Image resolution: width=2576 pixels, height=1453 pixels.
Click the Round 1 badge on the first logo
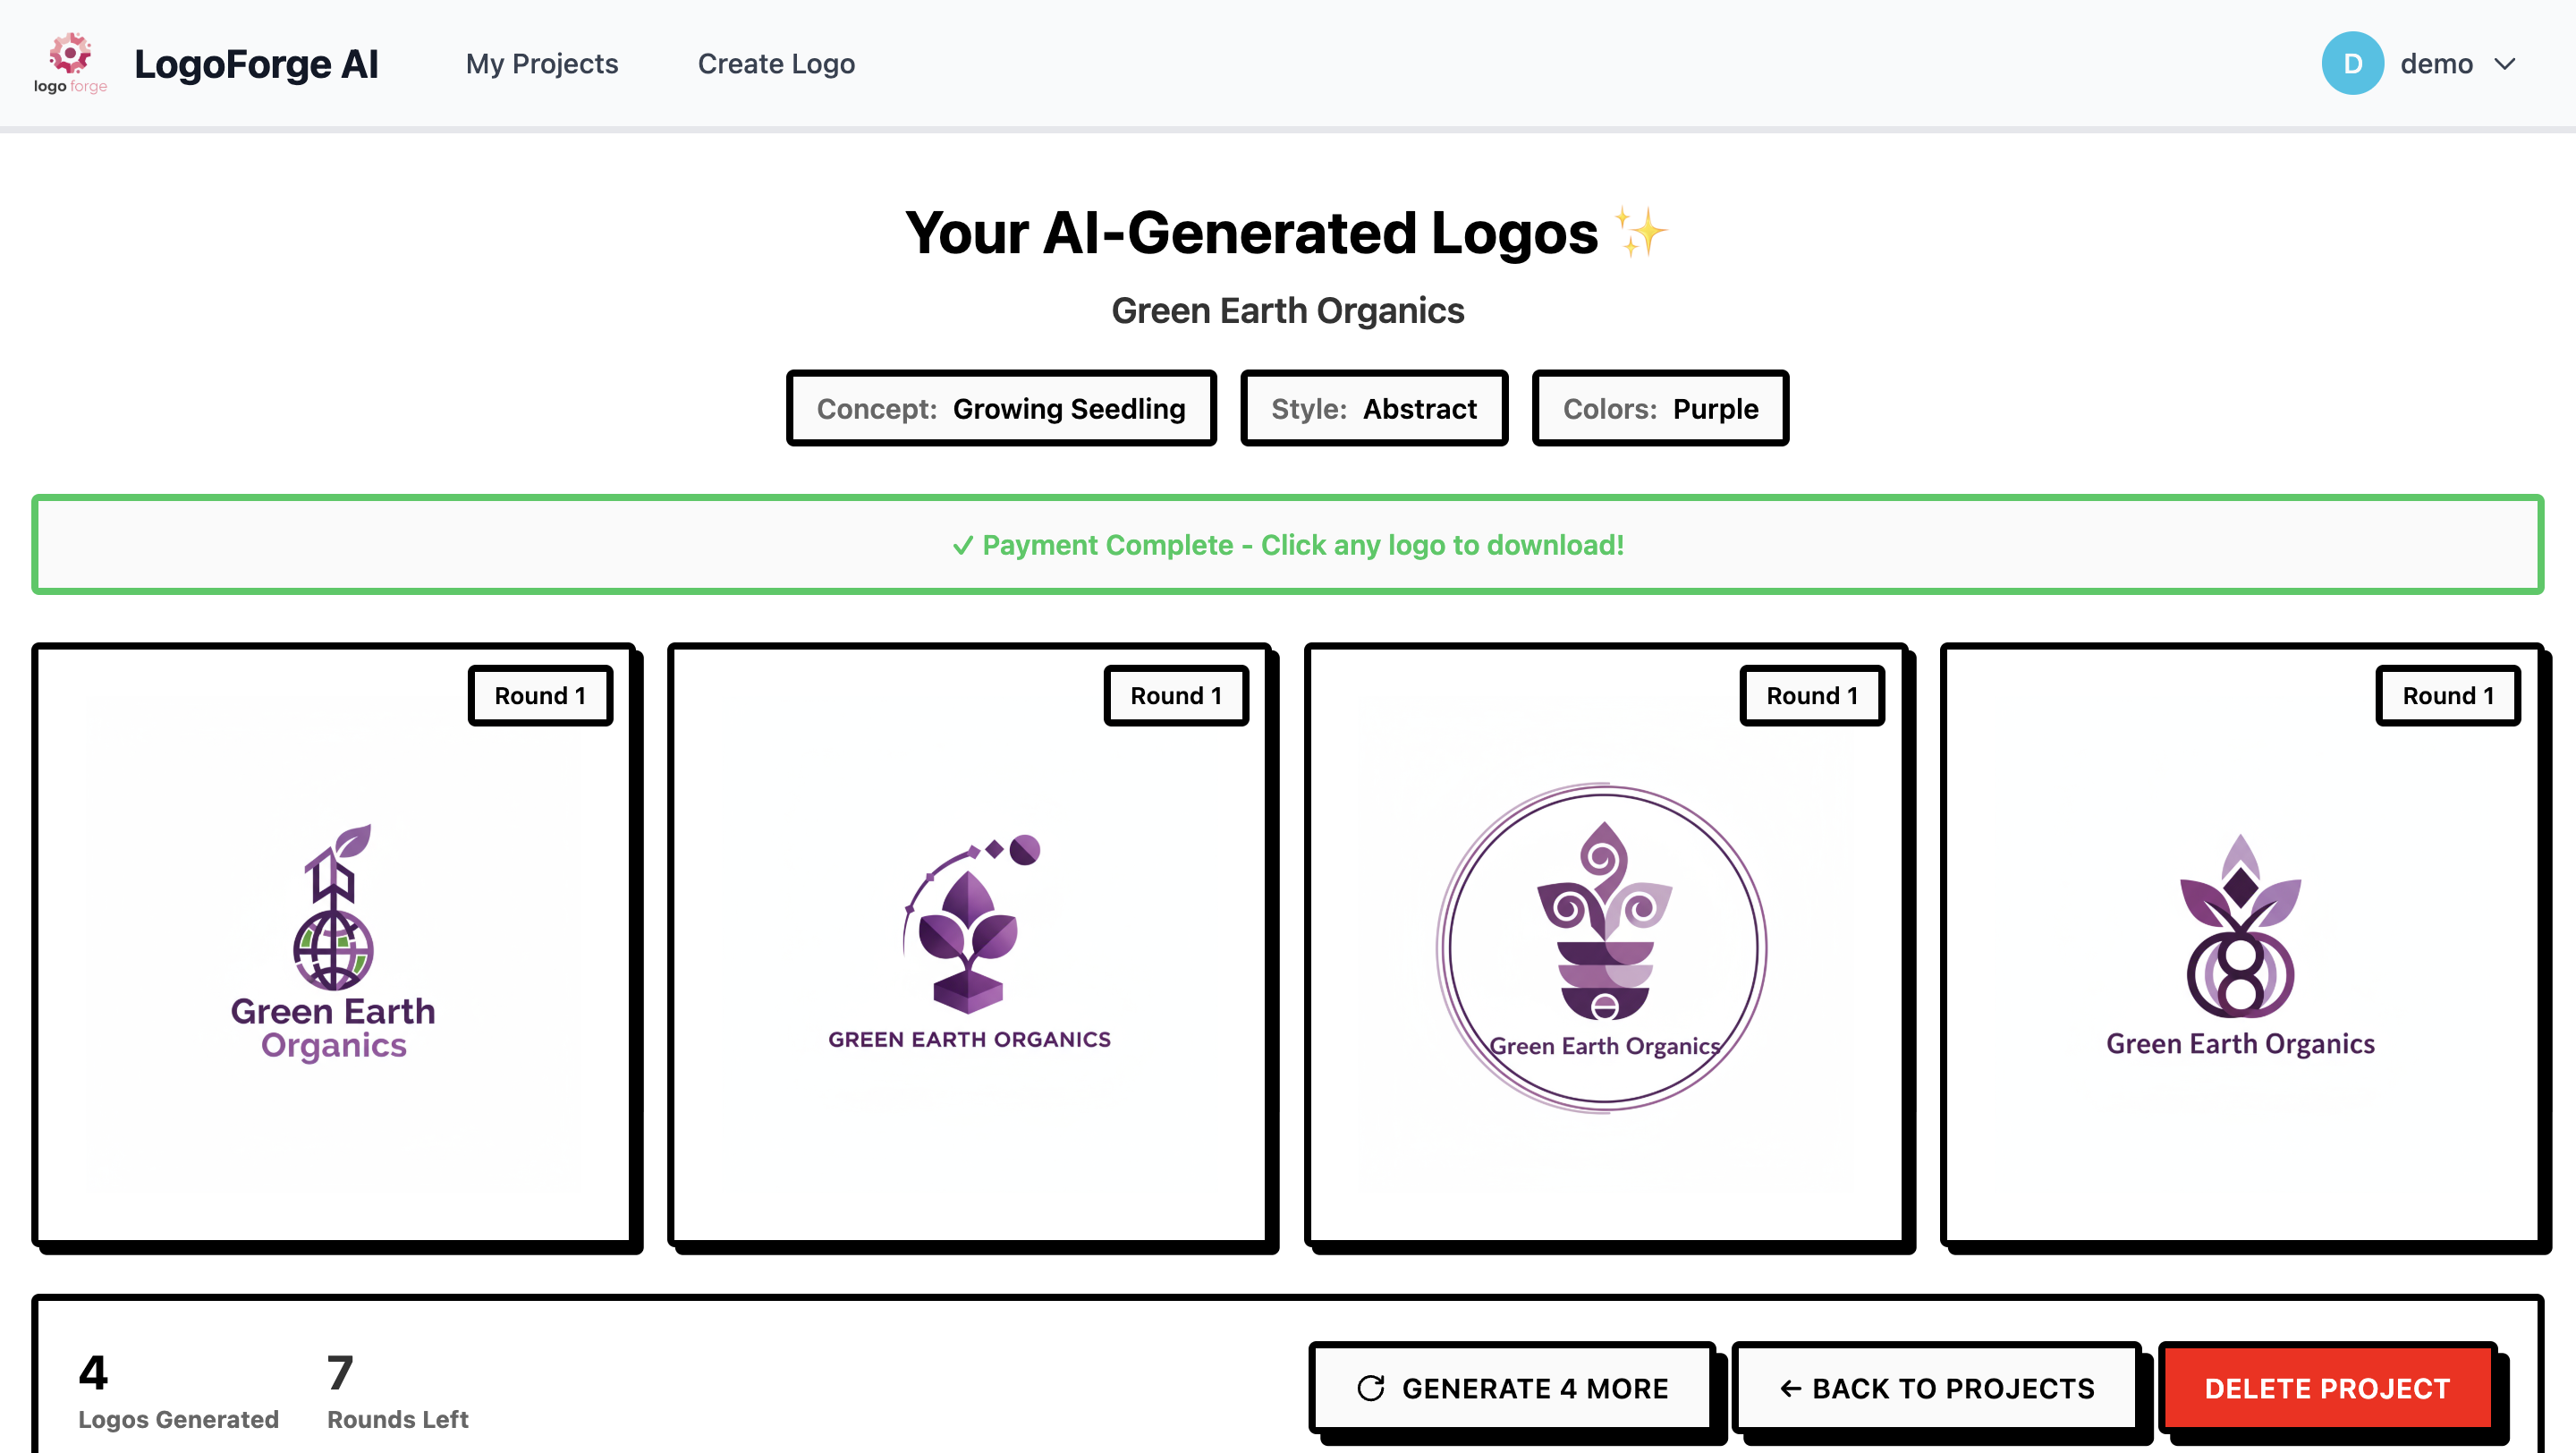(540, 695)
